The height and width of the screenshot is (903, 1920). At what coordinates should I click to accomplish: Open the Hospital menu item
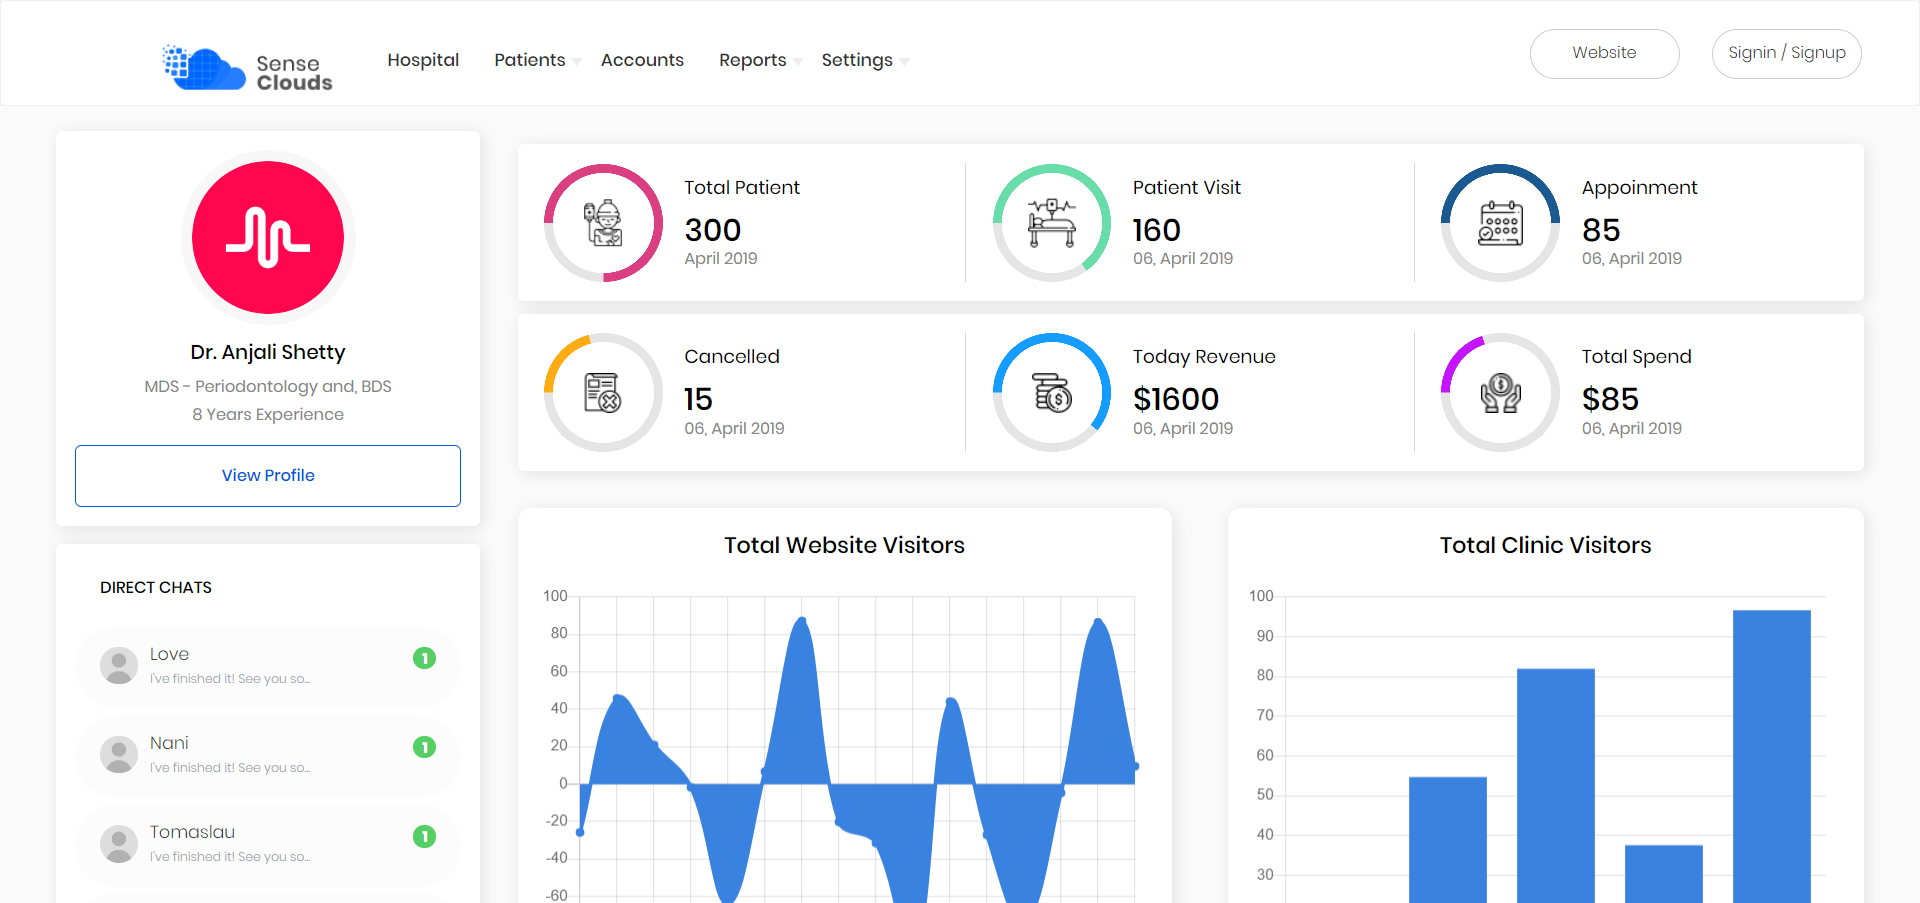423,60
